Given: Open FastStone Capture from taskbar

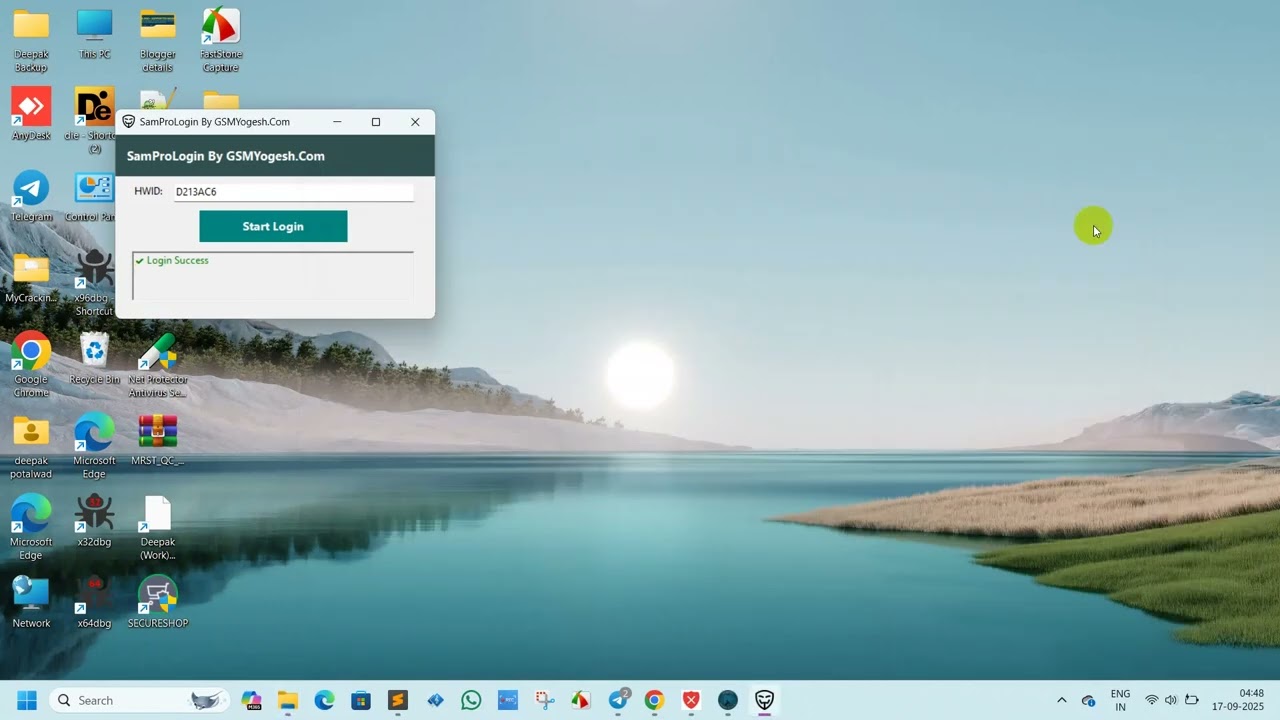Looking at the screenshot, I should [x=581, y=700].
